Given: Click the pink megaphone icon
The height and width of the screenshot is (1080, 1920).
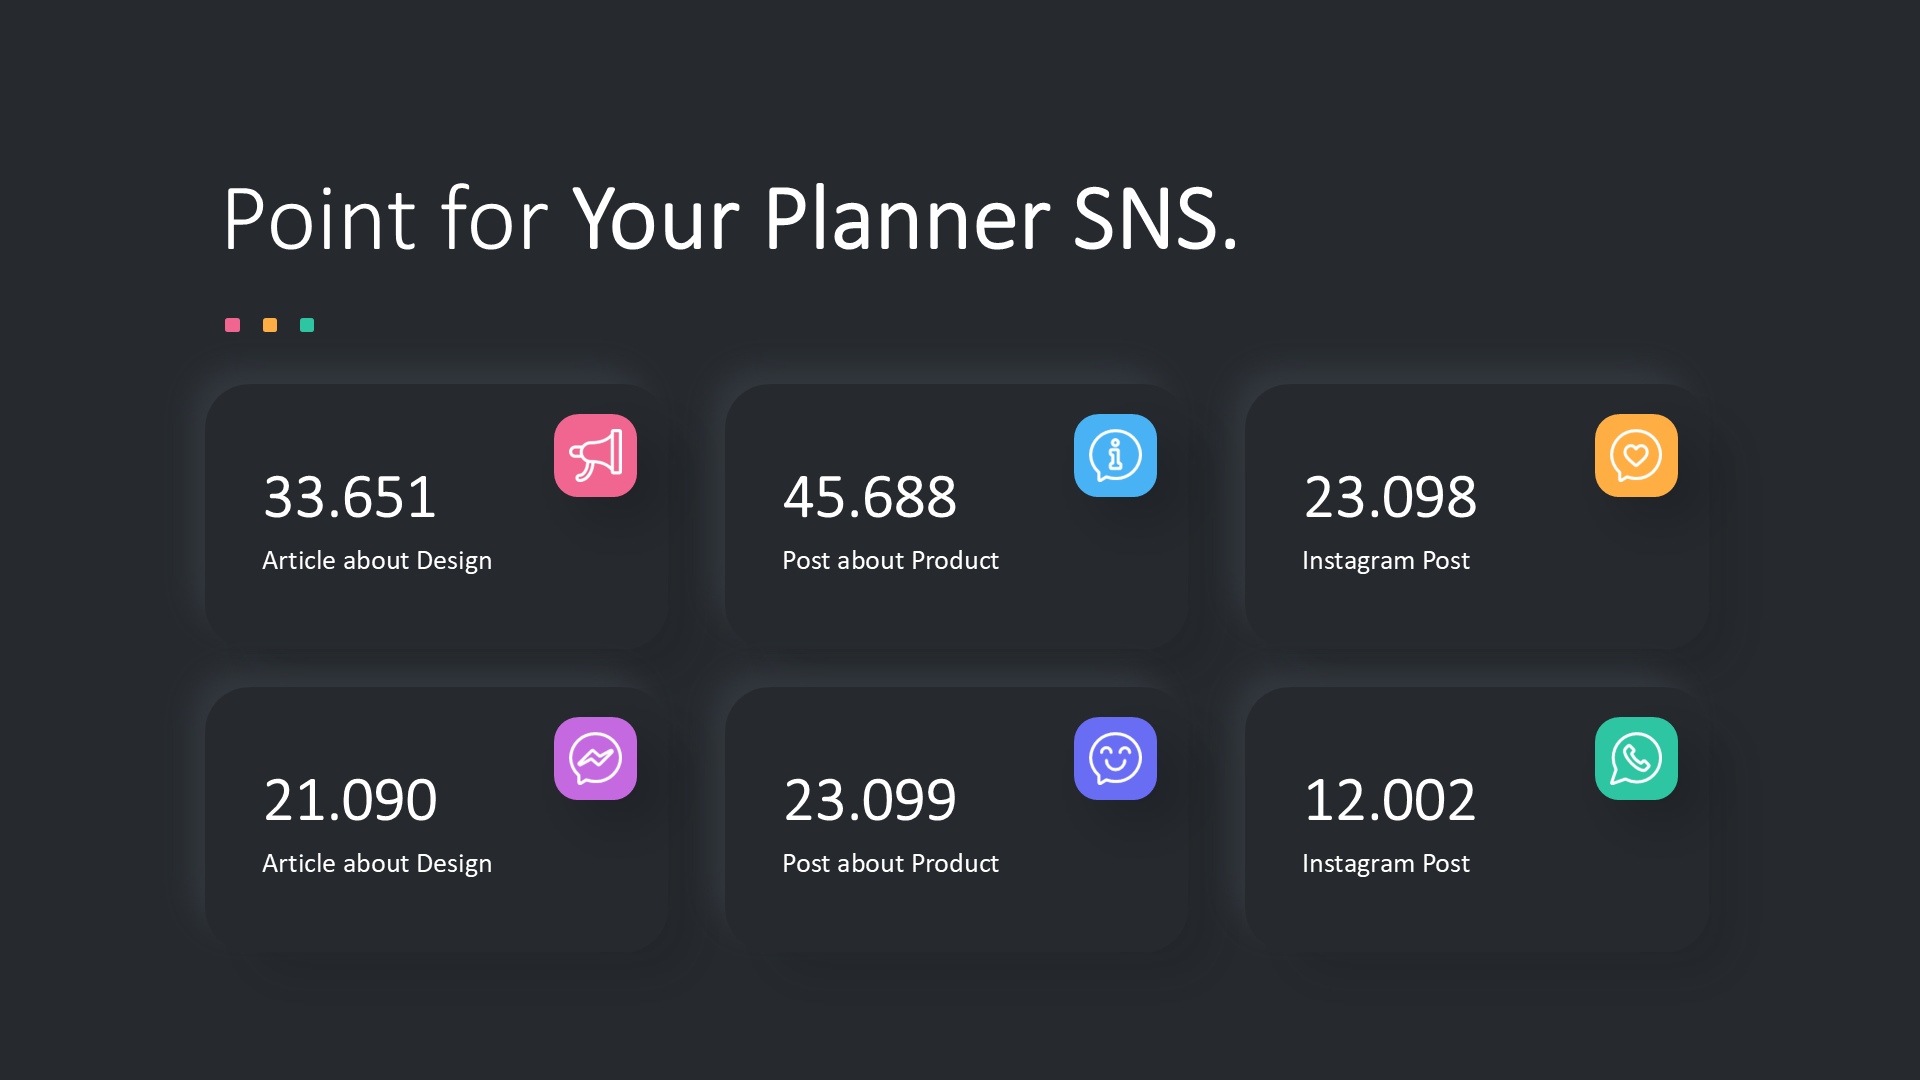Looking at the screenshot, I should coord(595,456).
